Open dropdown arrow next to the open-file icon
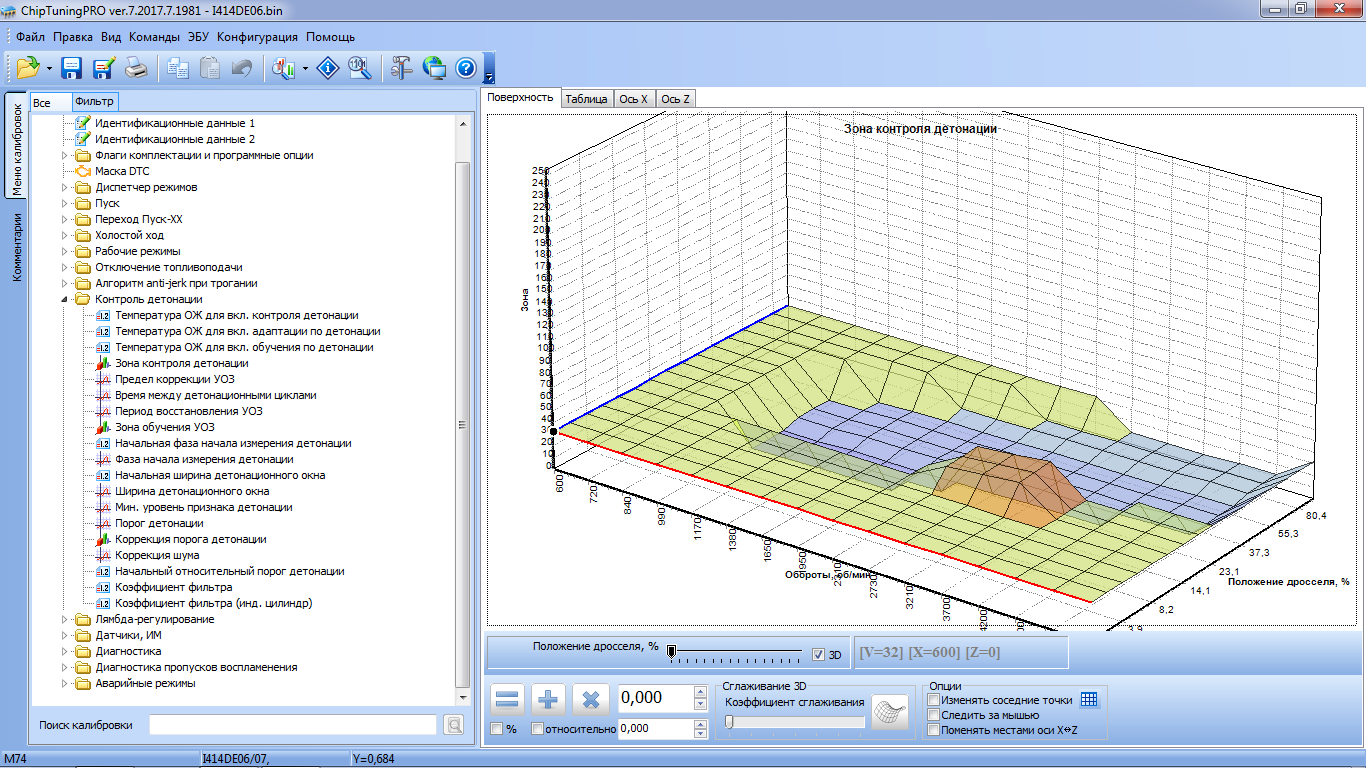 point(51,69)
